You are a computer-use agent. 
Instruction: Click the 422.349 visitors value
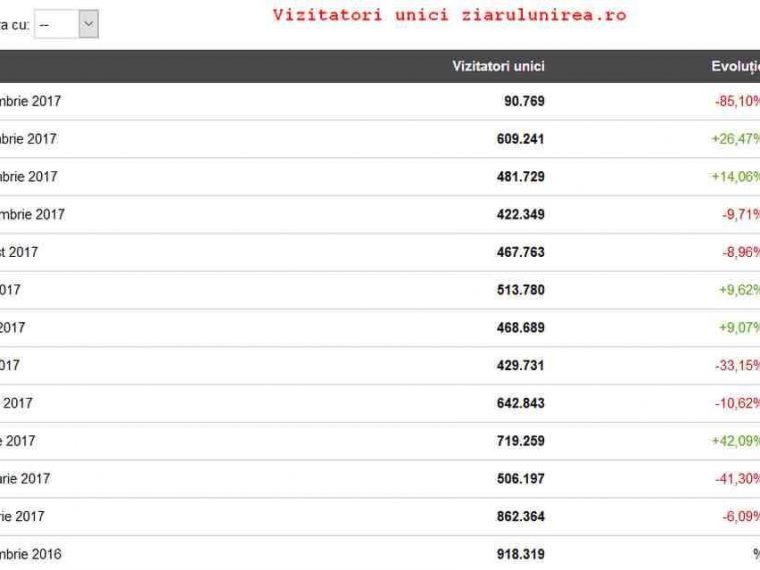tap(521, 214)
